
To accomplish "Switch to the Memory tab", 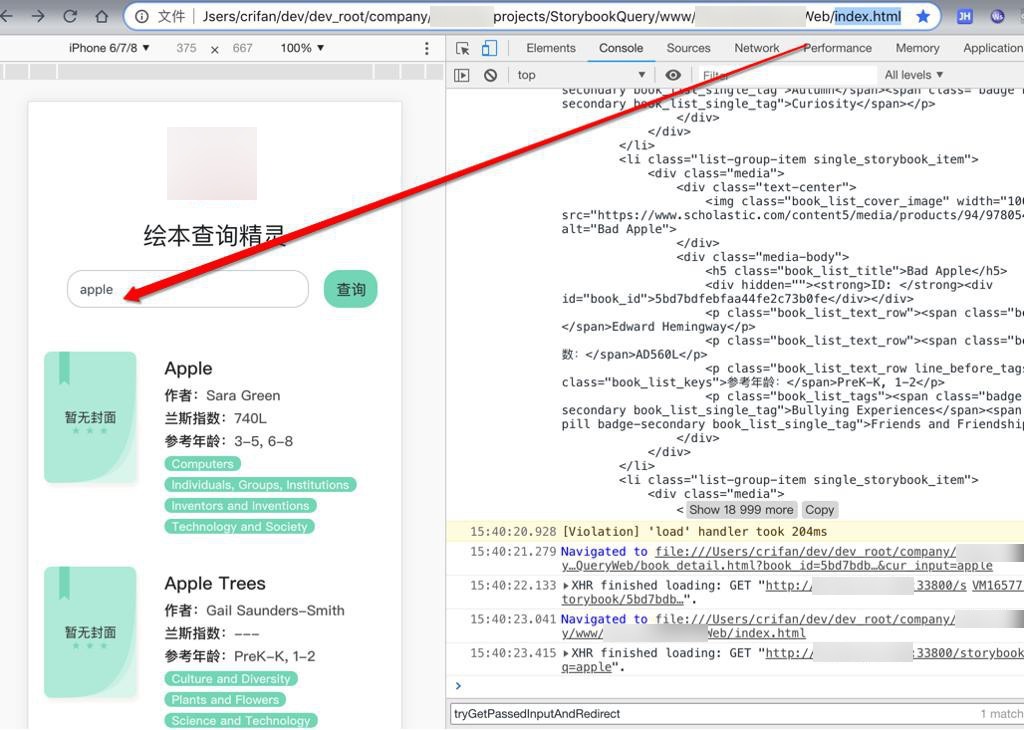I will tap(917, 48).
